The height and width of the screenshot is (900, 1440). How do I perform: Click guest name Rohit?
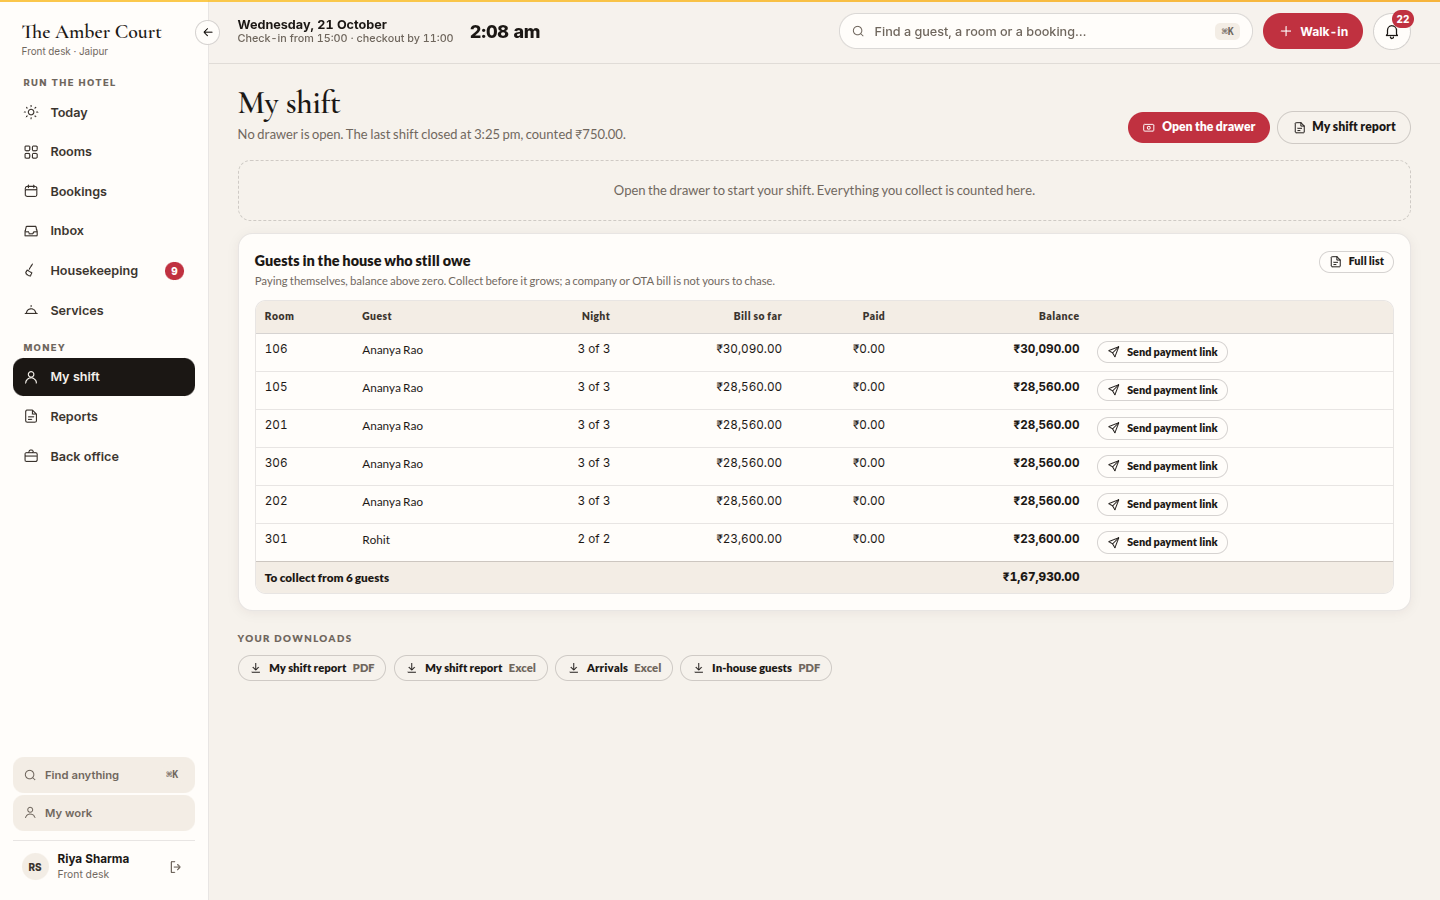pyautogui.click(x=376, y=540)
